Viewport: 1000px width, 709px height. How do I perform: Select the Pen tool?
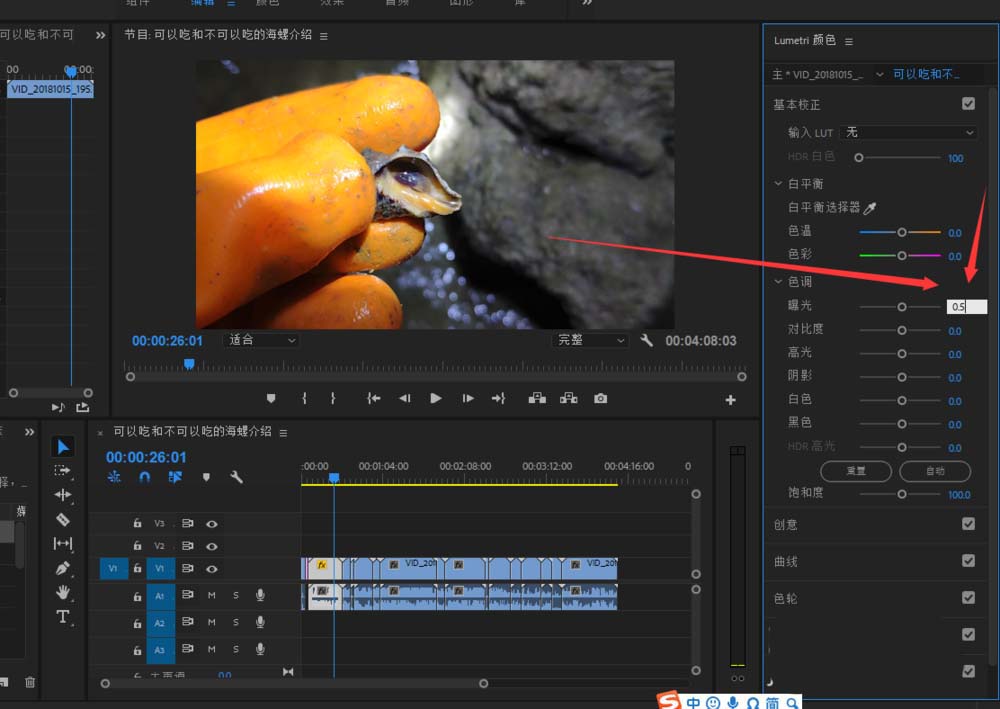(x=62, y=567)
